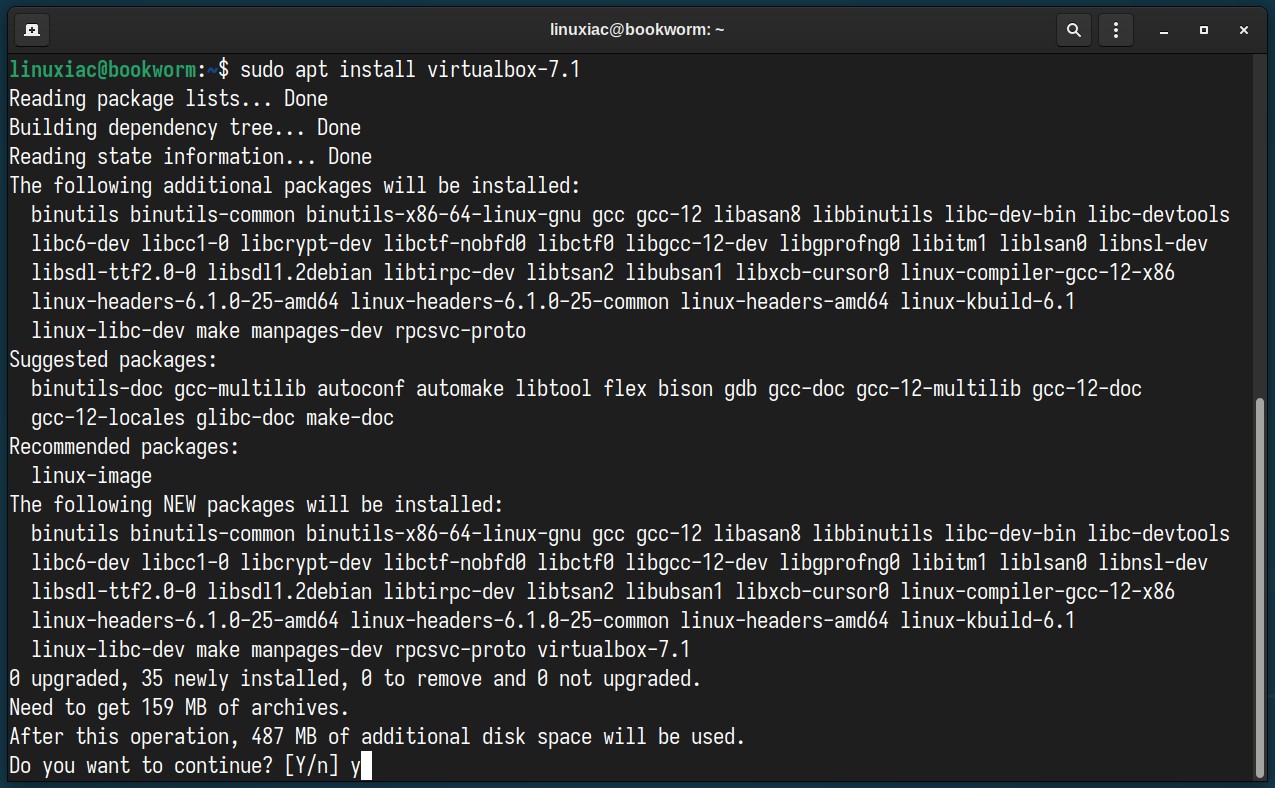Viewport: 1275px width, 788px height.
Task: Click the linuxiac@bookworm window title
Action: tap(637, 30)
